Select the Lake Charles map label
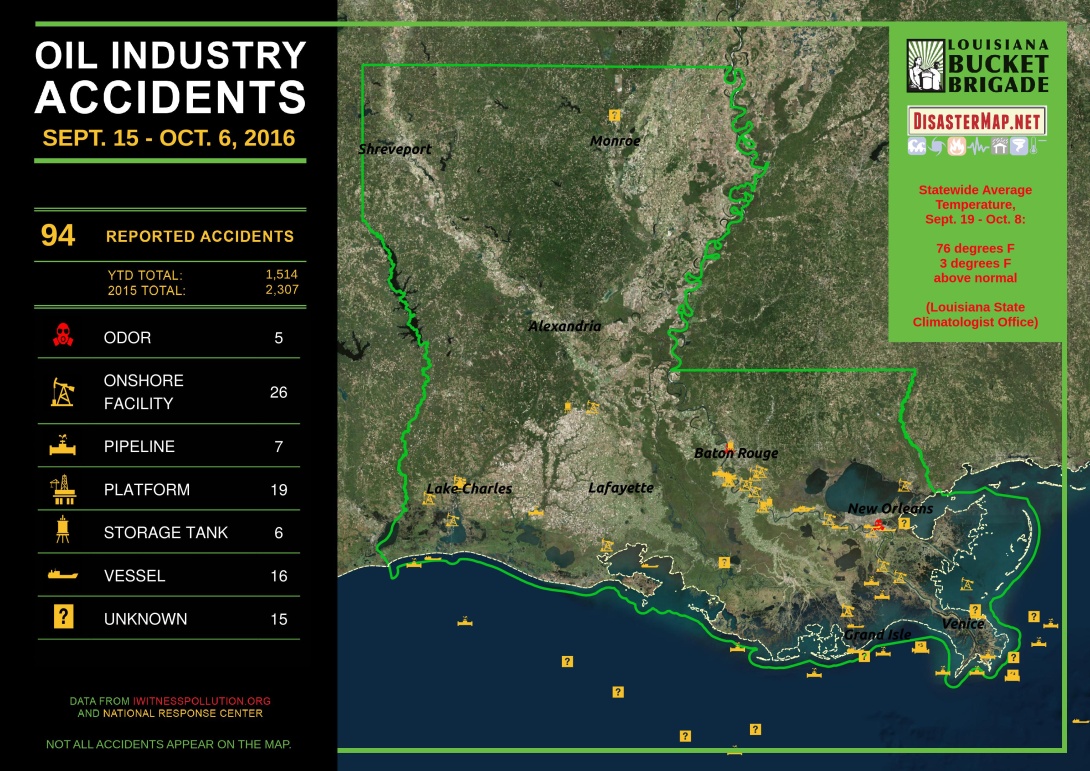This screenshot has width=1090, height=771. pos(469,489)
